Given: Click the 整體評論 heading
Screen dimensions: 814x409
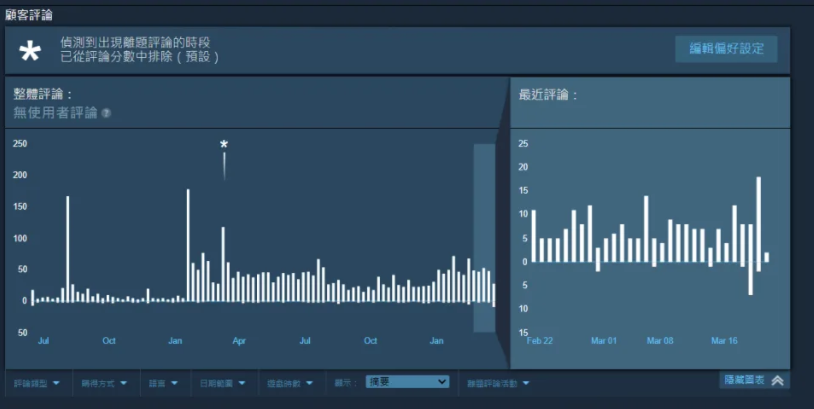Looking at the screenshot, I should 42,93.
